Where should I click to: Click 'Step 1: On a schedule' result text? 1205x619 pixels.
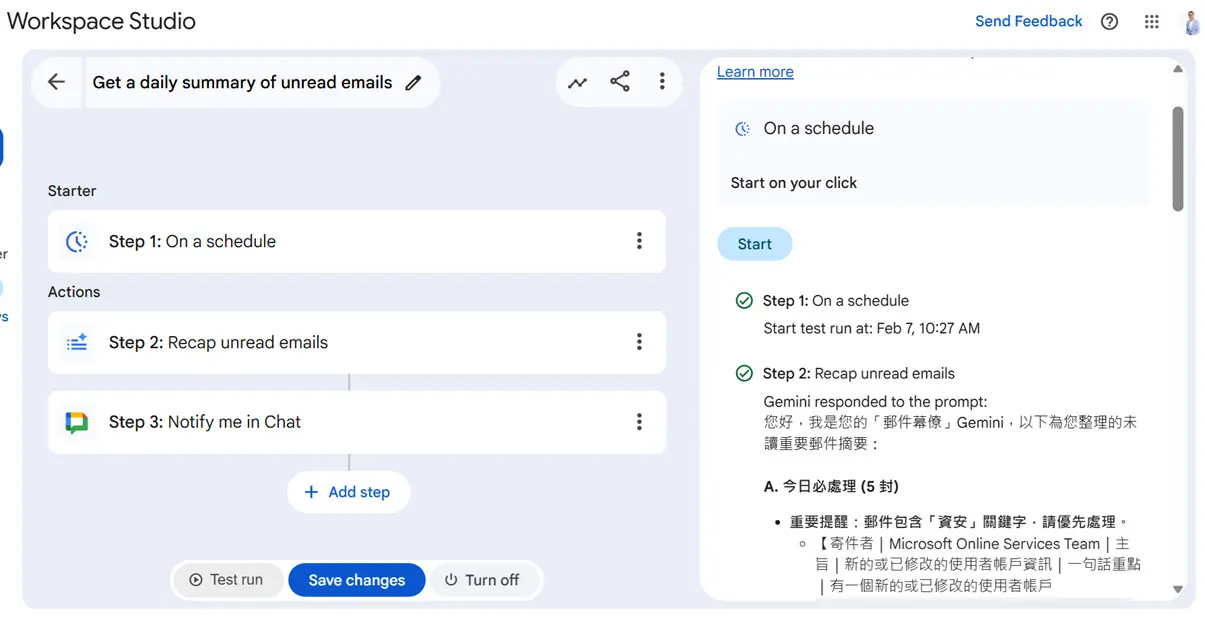(836, 300)
